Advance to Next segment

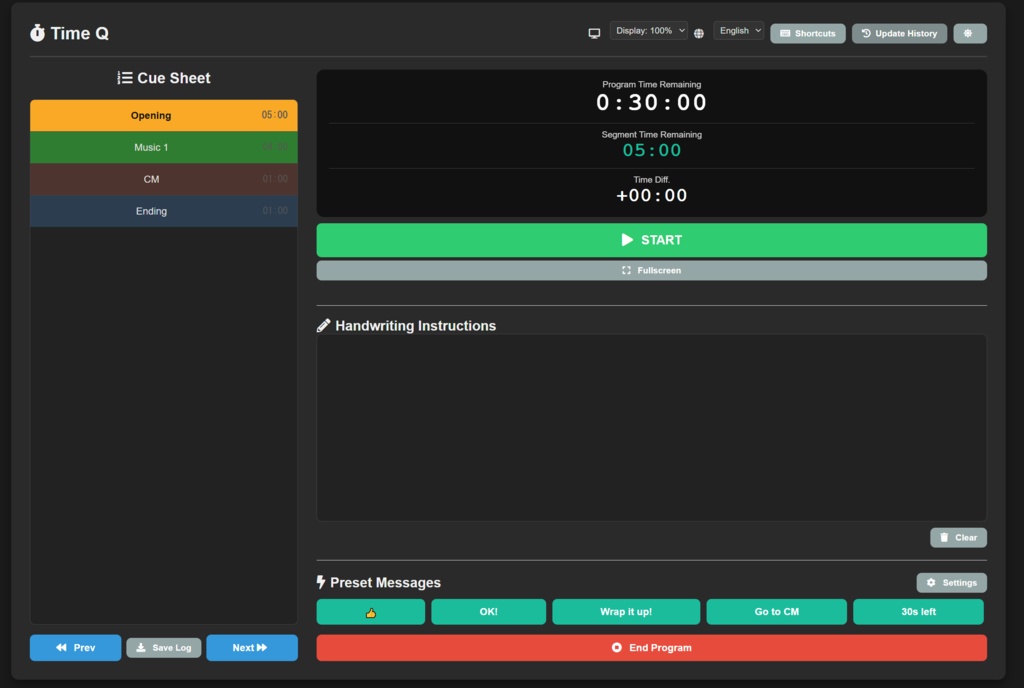point(252,648)
